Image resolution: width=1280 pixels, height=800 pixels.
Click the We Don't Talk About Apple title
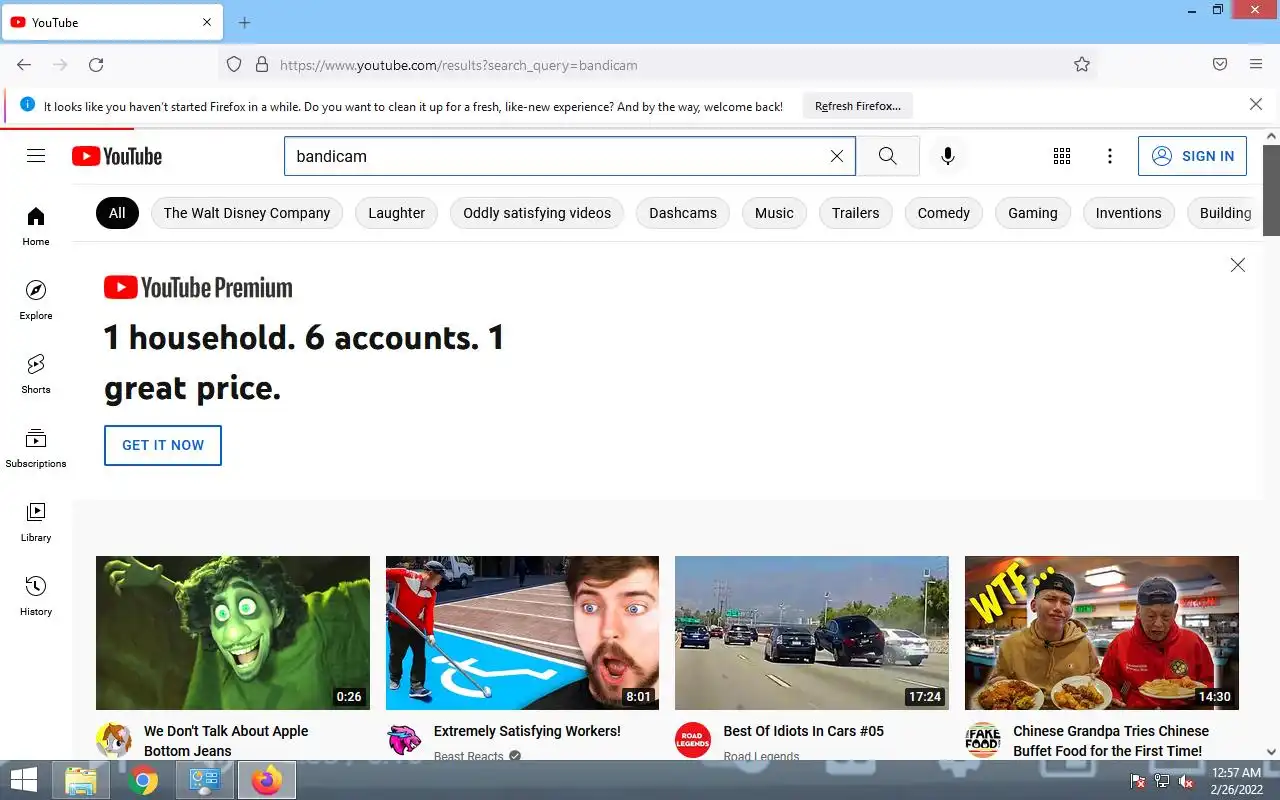226,741
